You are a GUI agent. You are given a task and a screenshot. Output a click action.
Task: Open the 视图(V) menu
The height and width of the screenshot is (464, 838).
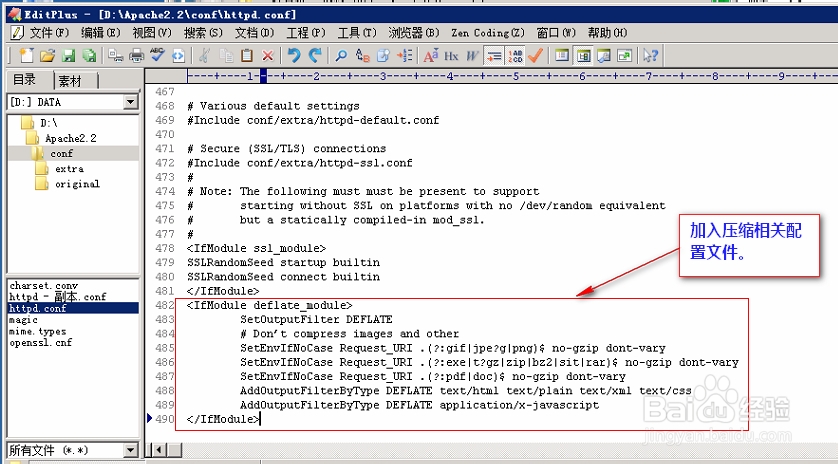[152, 33]
